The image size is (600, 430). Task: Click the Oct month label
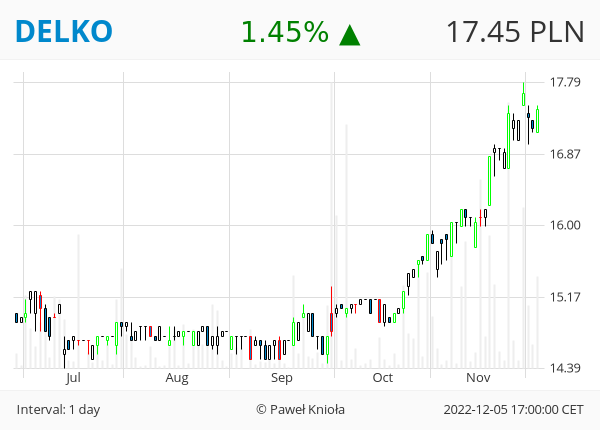point(383,378)
